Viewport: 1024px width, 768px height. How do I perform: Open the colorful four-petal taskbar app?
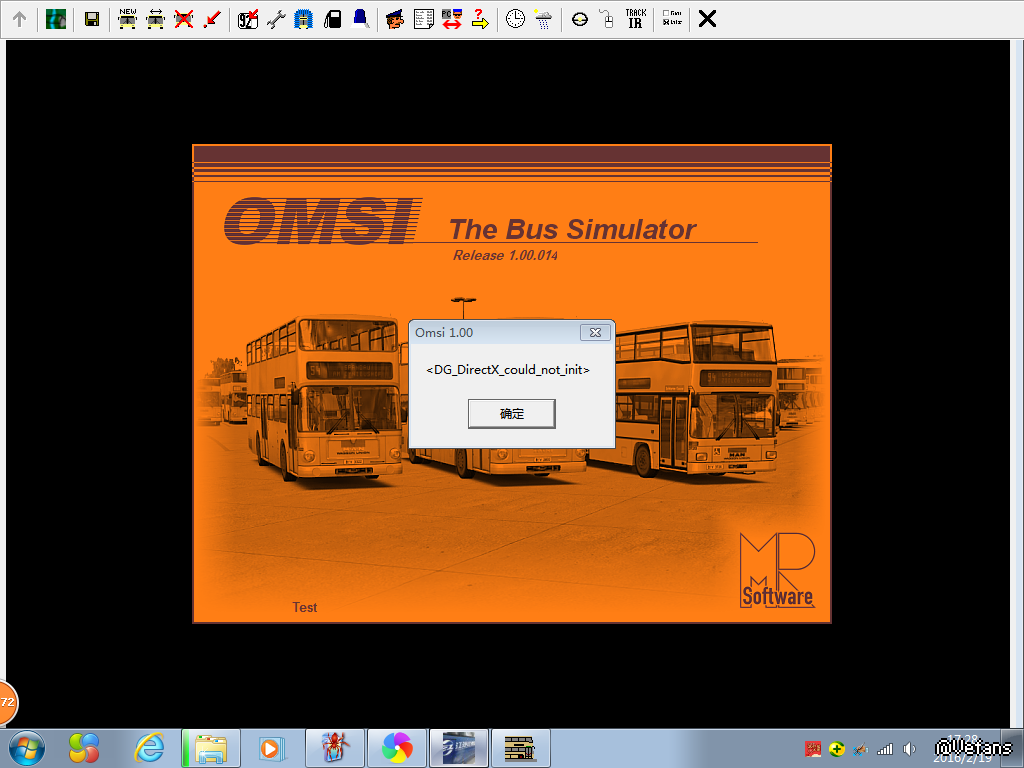pos(84,748)
